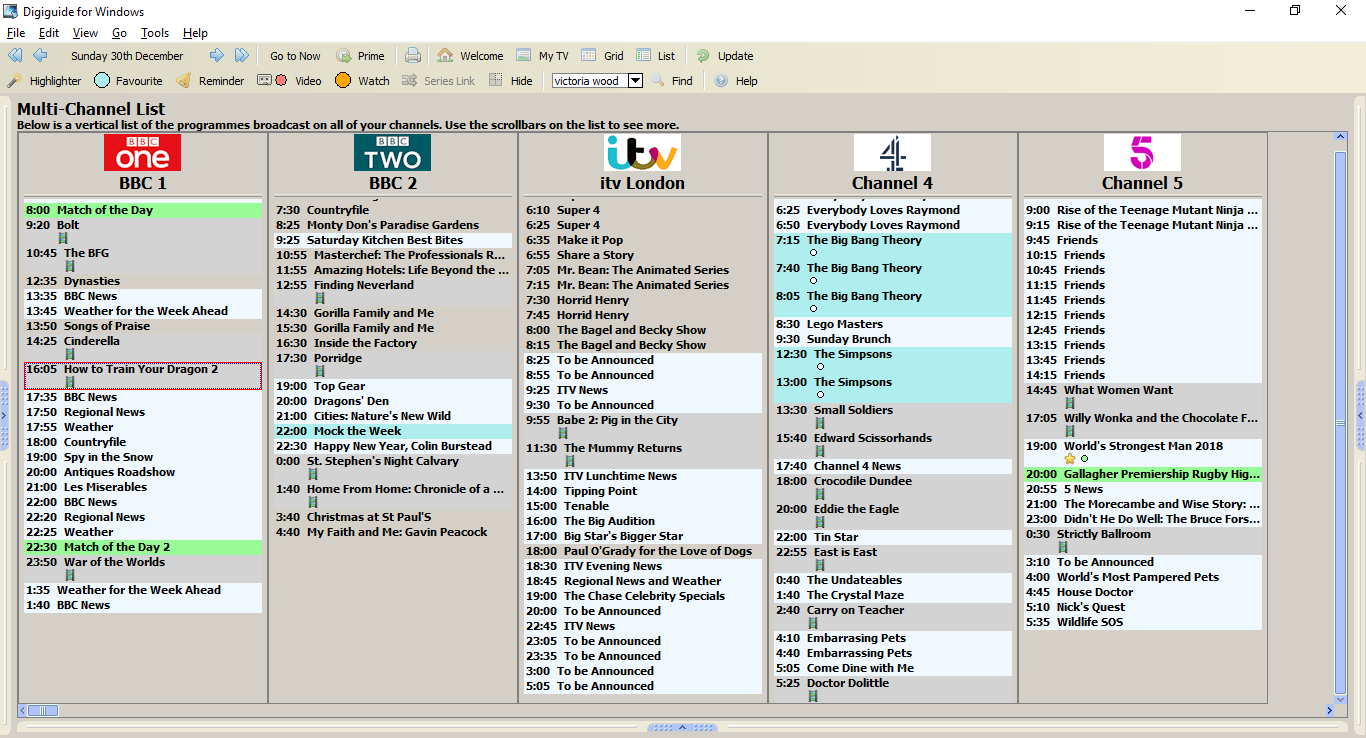Click the Video recorder icon
Viewport: 1366px width, 738px height.
click(272, 81)
